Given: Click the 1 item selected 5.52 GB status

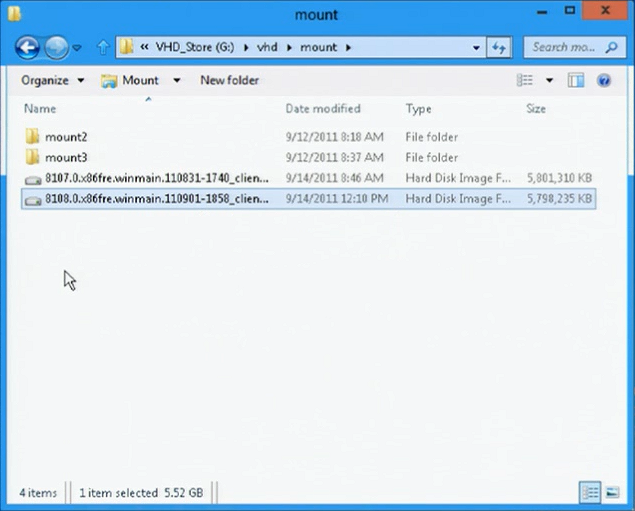Looking at the screenshot, I should [x=141, y=493].
